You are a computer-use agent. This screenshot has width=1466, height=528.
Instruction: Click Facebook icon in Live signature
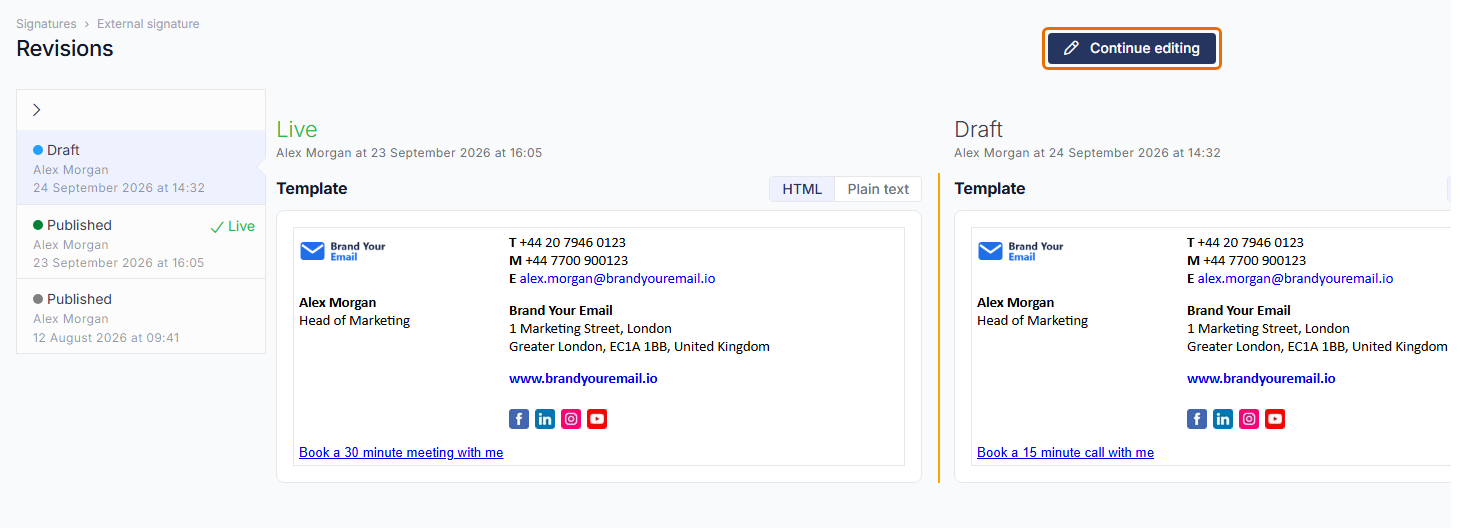coord(519,419)
